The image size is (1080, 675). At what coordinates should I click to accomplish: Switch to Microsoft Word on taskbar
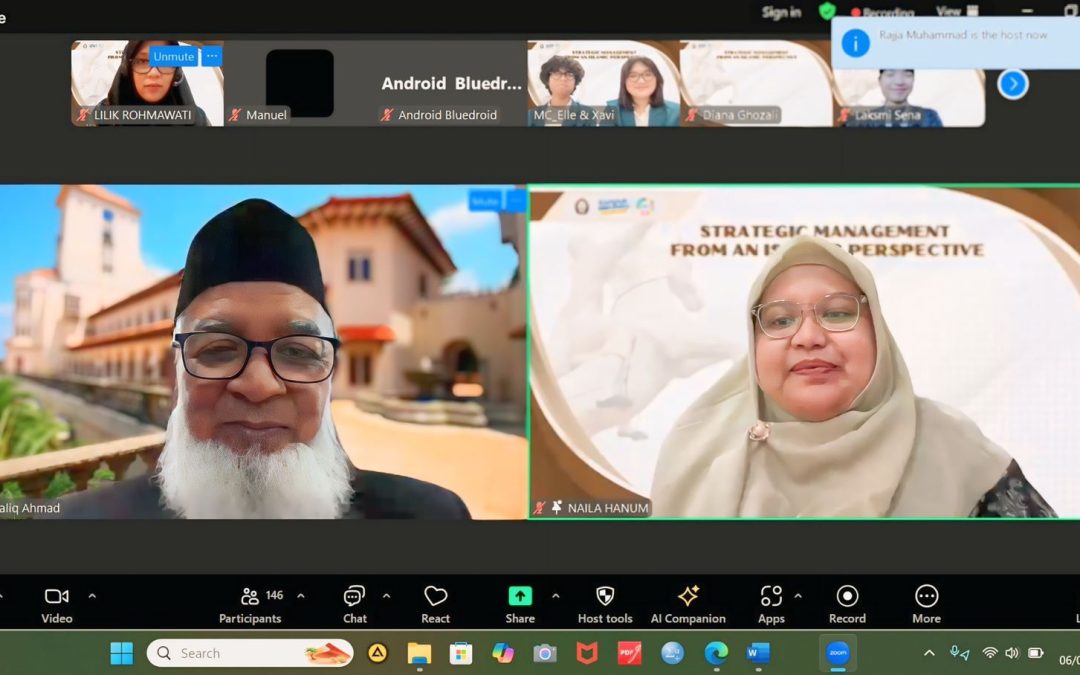tap(758, 653)
